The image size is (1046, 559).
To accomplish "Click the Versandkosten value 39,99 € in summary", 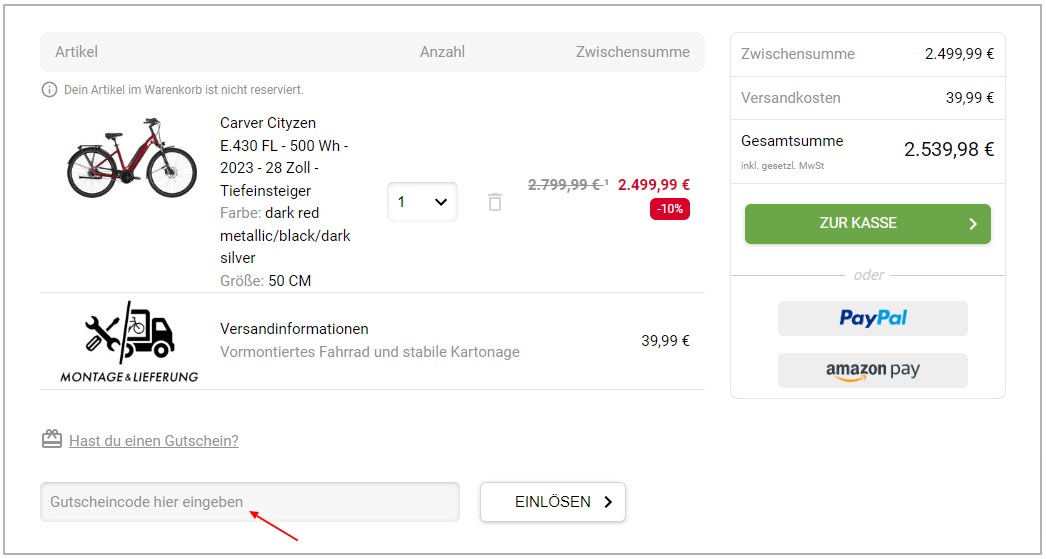I will click(x=970, y=98).
